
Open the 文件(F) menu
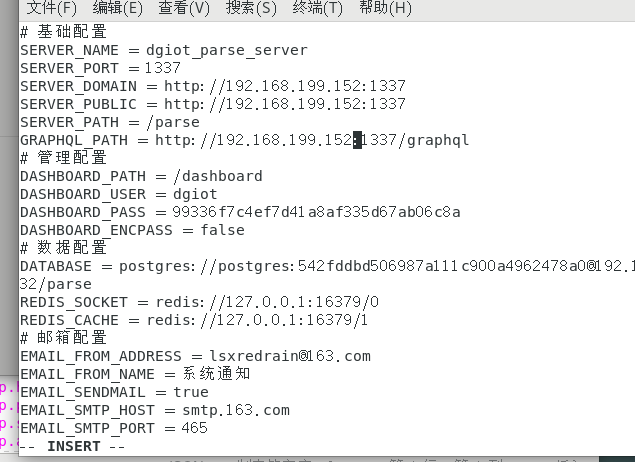click(x=51, y=8)
